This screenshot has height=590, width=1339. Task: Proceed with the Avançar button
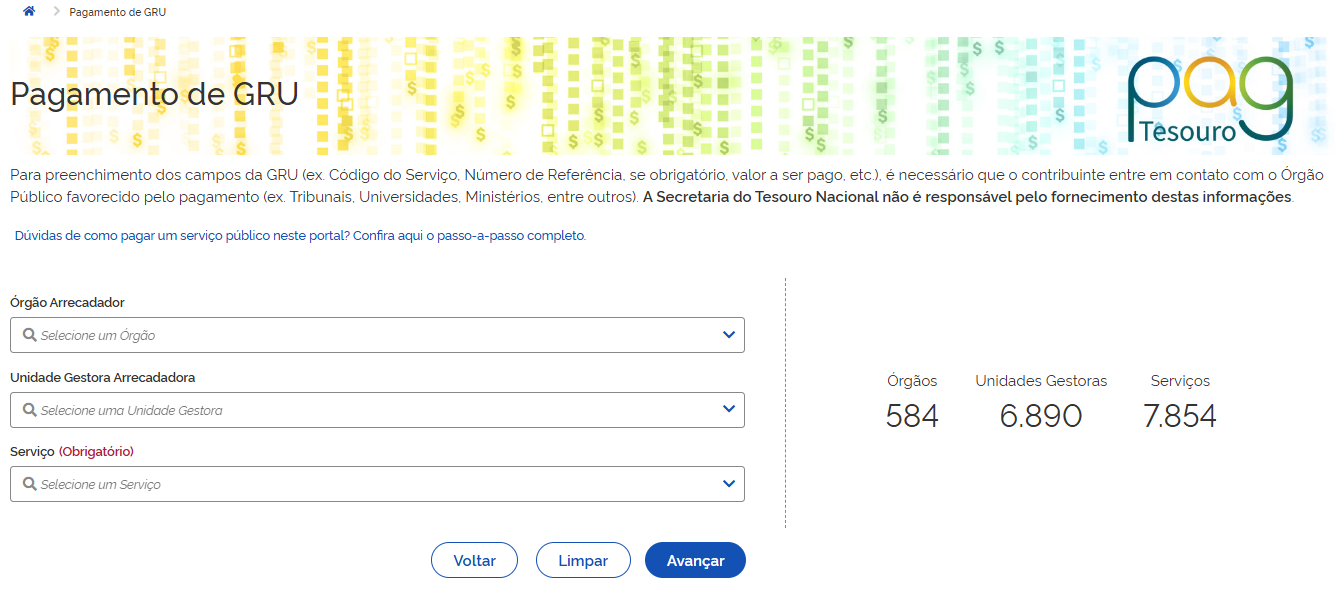695,561
